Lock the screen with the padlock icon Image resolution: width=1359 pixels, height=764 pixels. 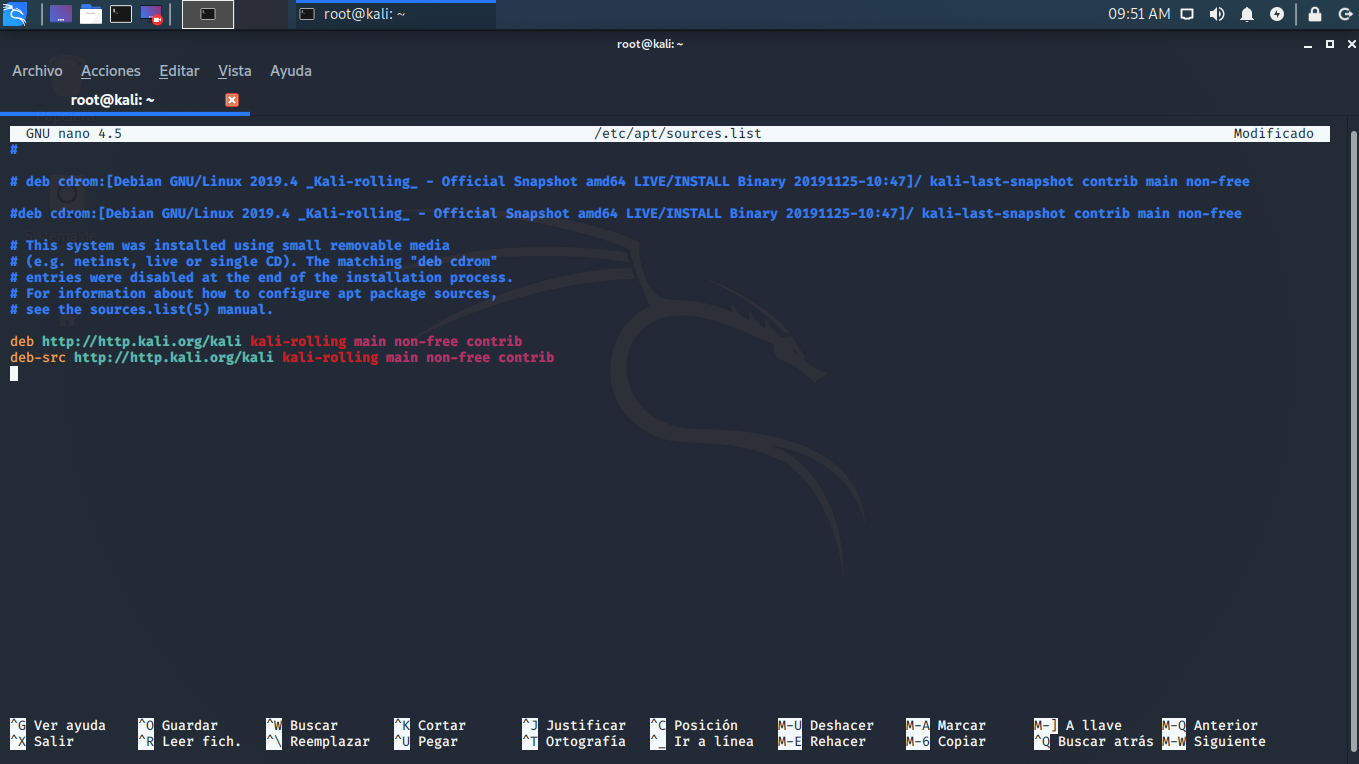[1315, 14]
